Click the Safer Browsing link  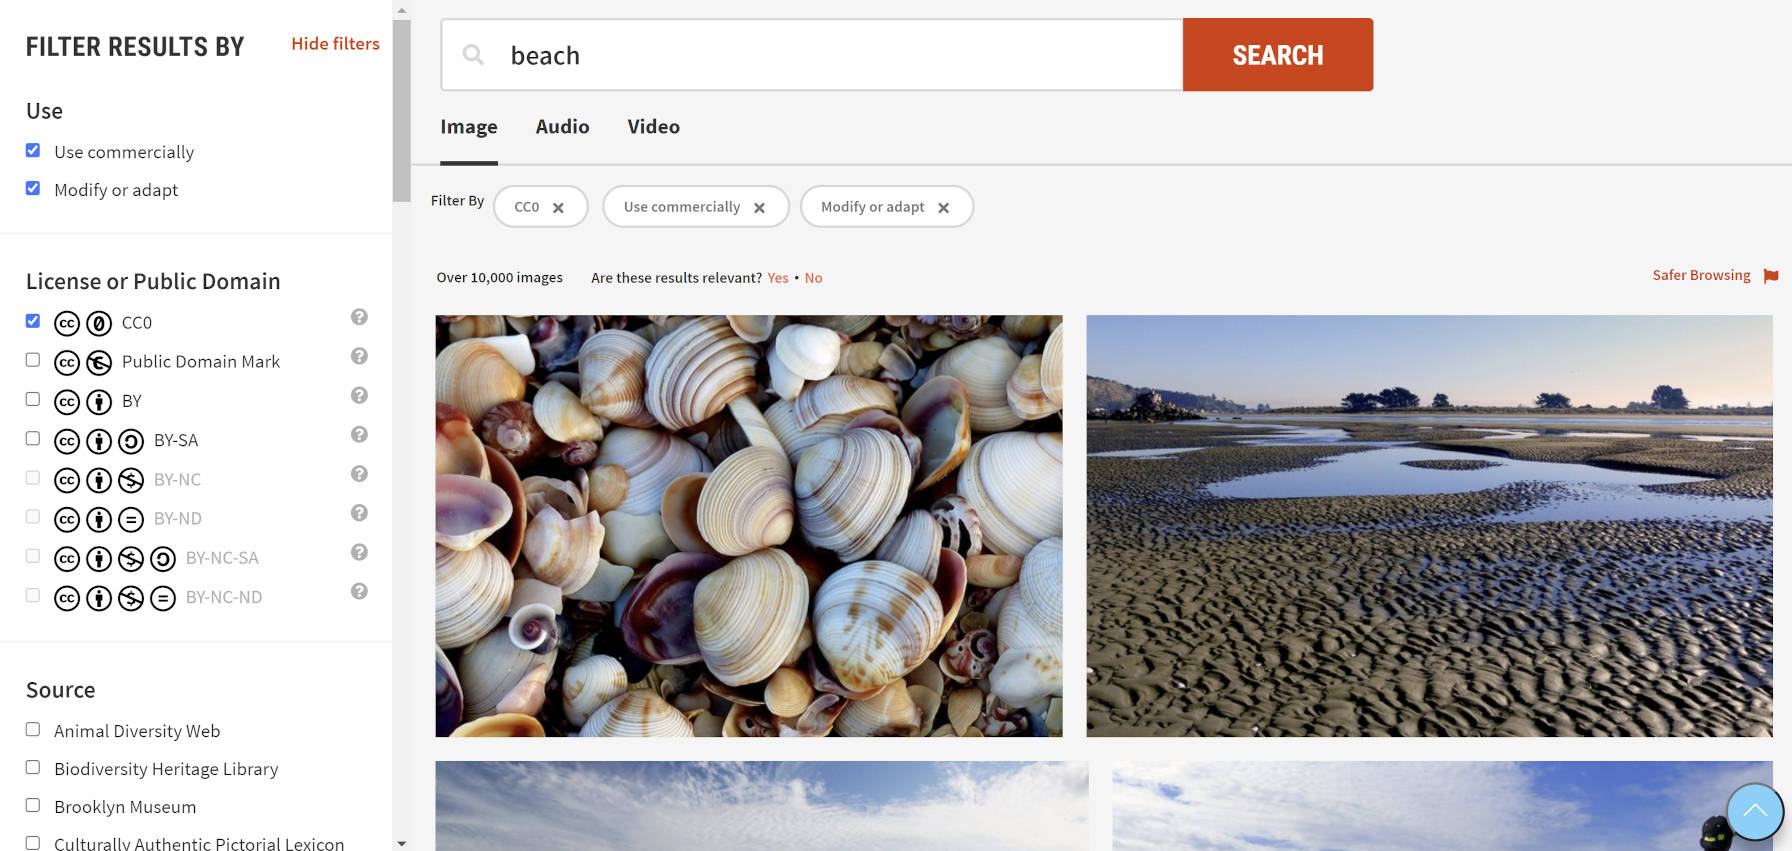(1701, 275)
